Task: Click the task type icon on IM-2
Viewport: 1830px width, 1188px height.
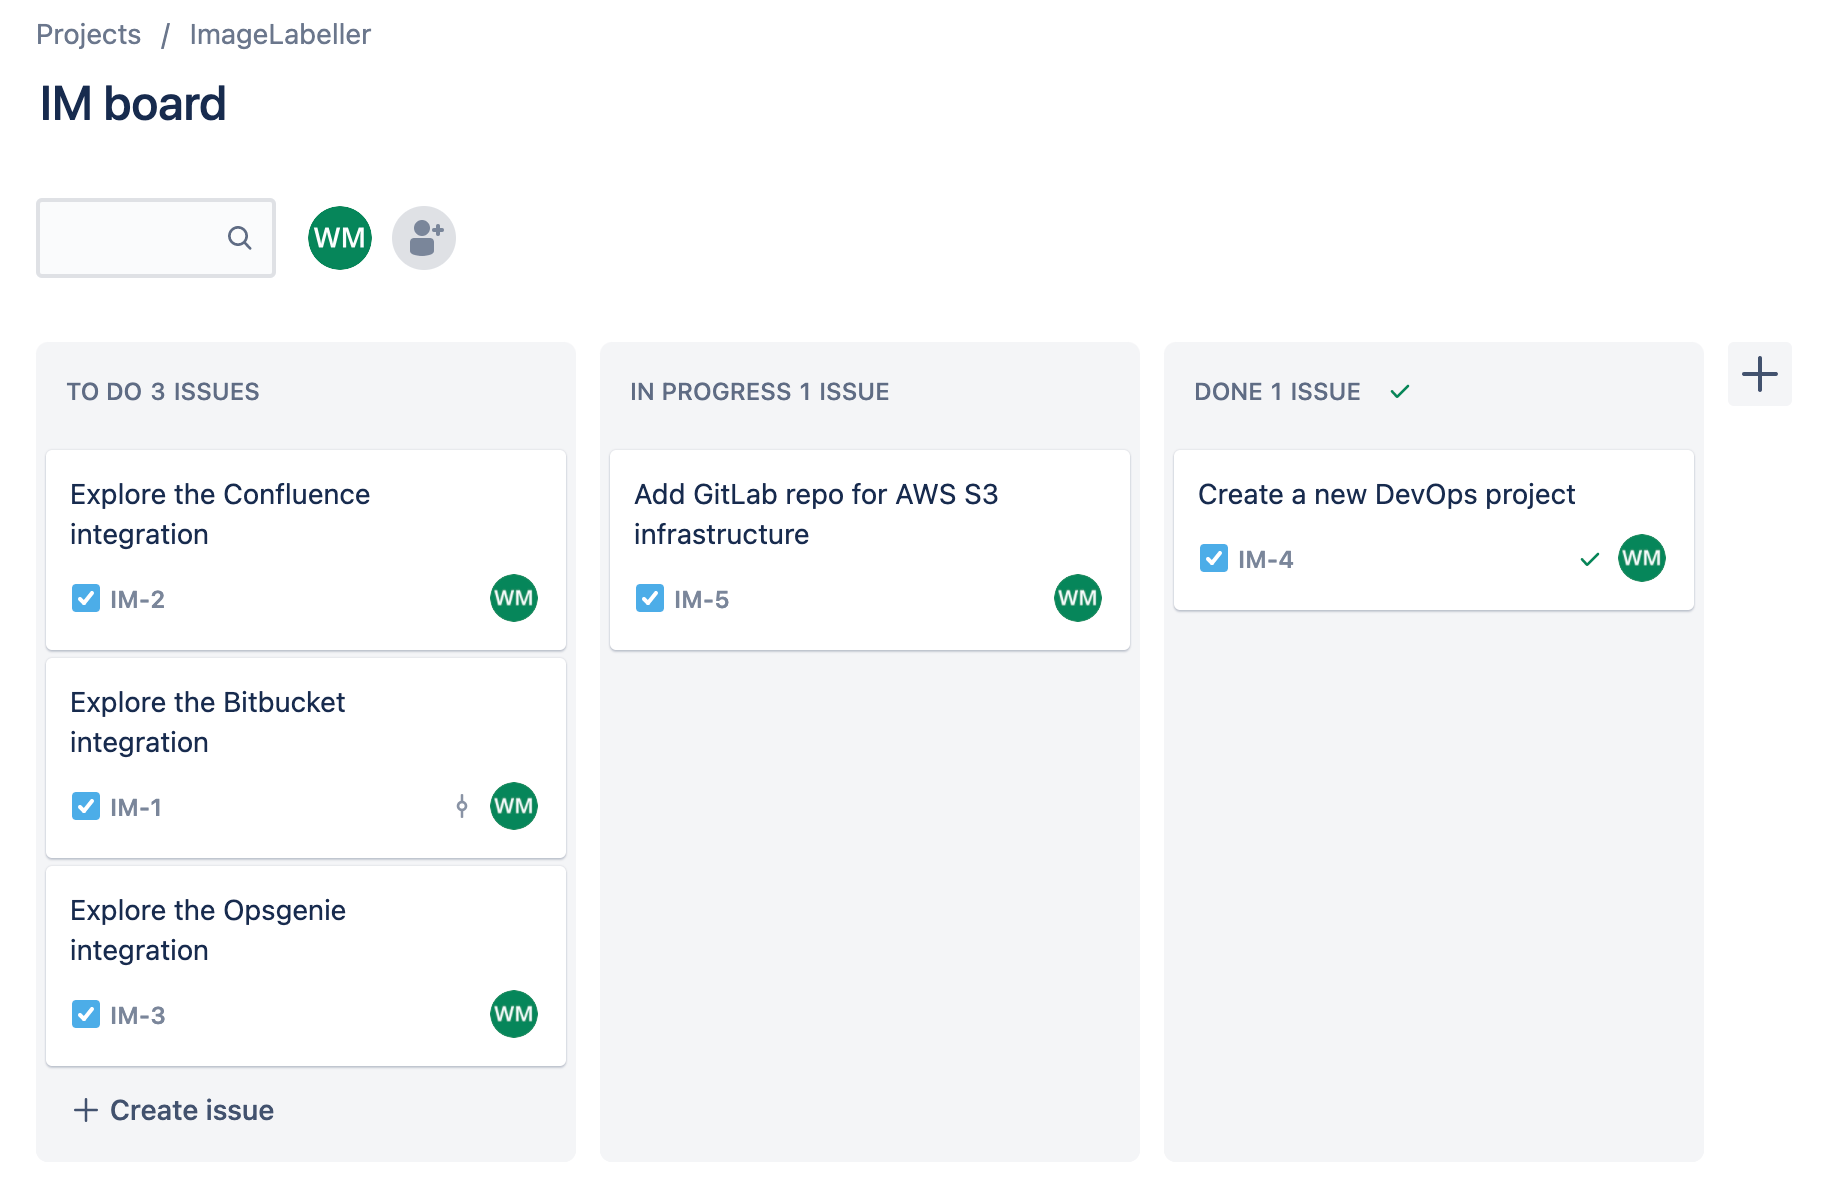Action: click(86, 598)
